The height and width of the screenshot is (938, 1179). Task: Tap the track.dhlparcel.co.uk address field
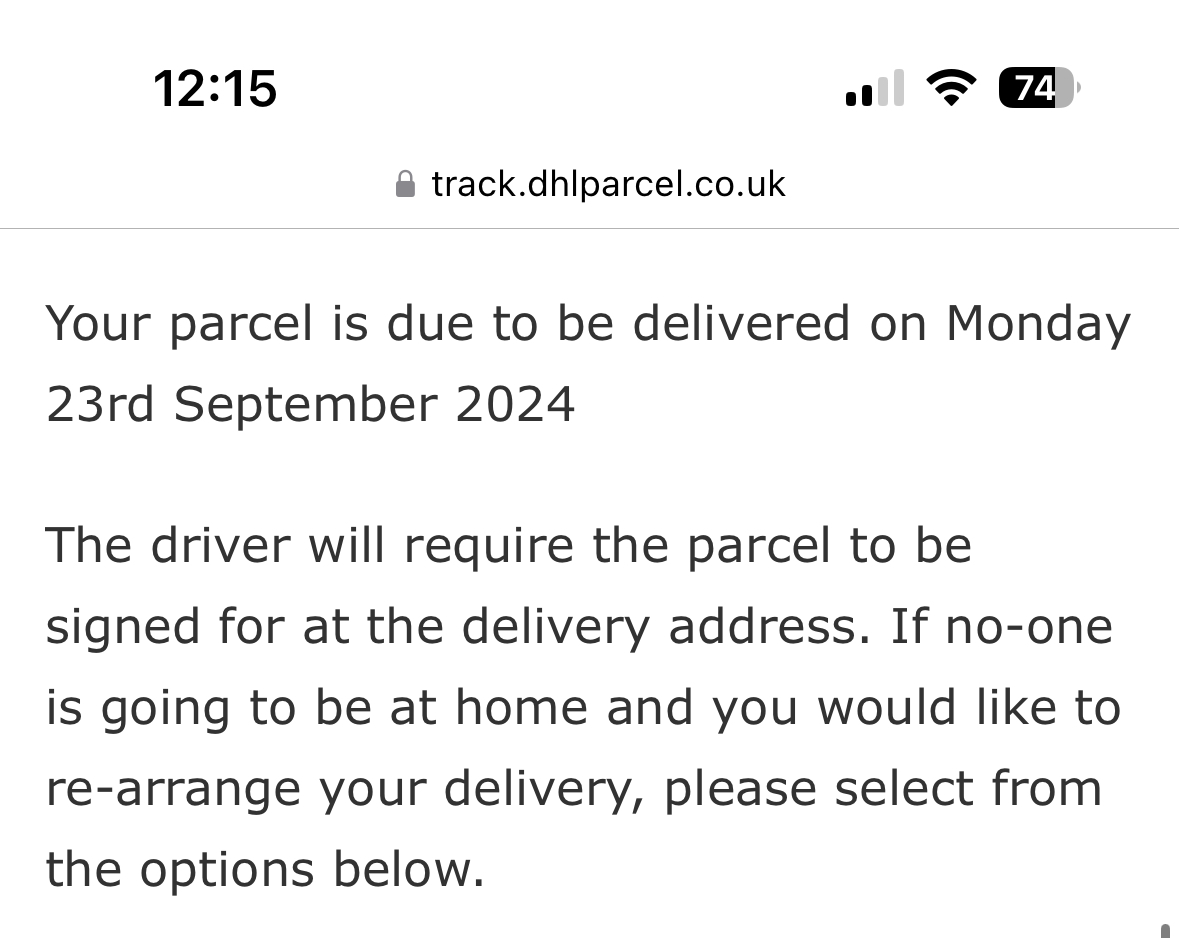[x=608, y=184]
